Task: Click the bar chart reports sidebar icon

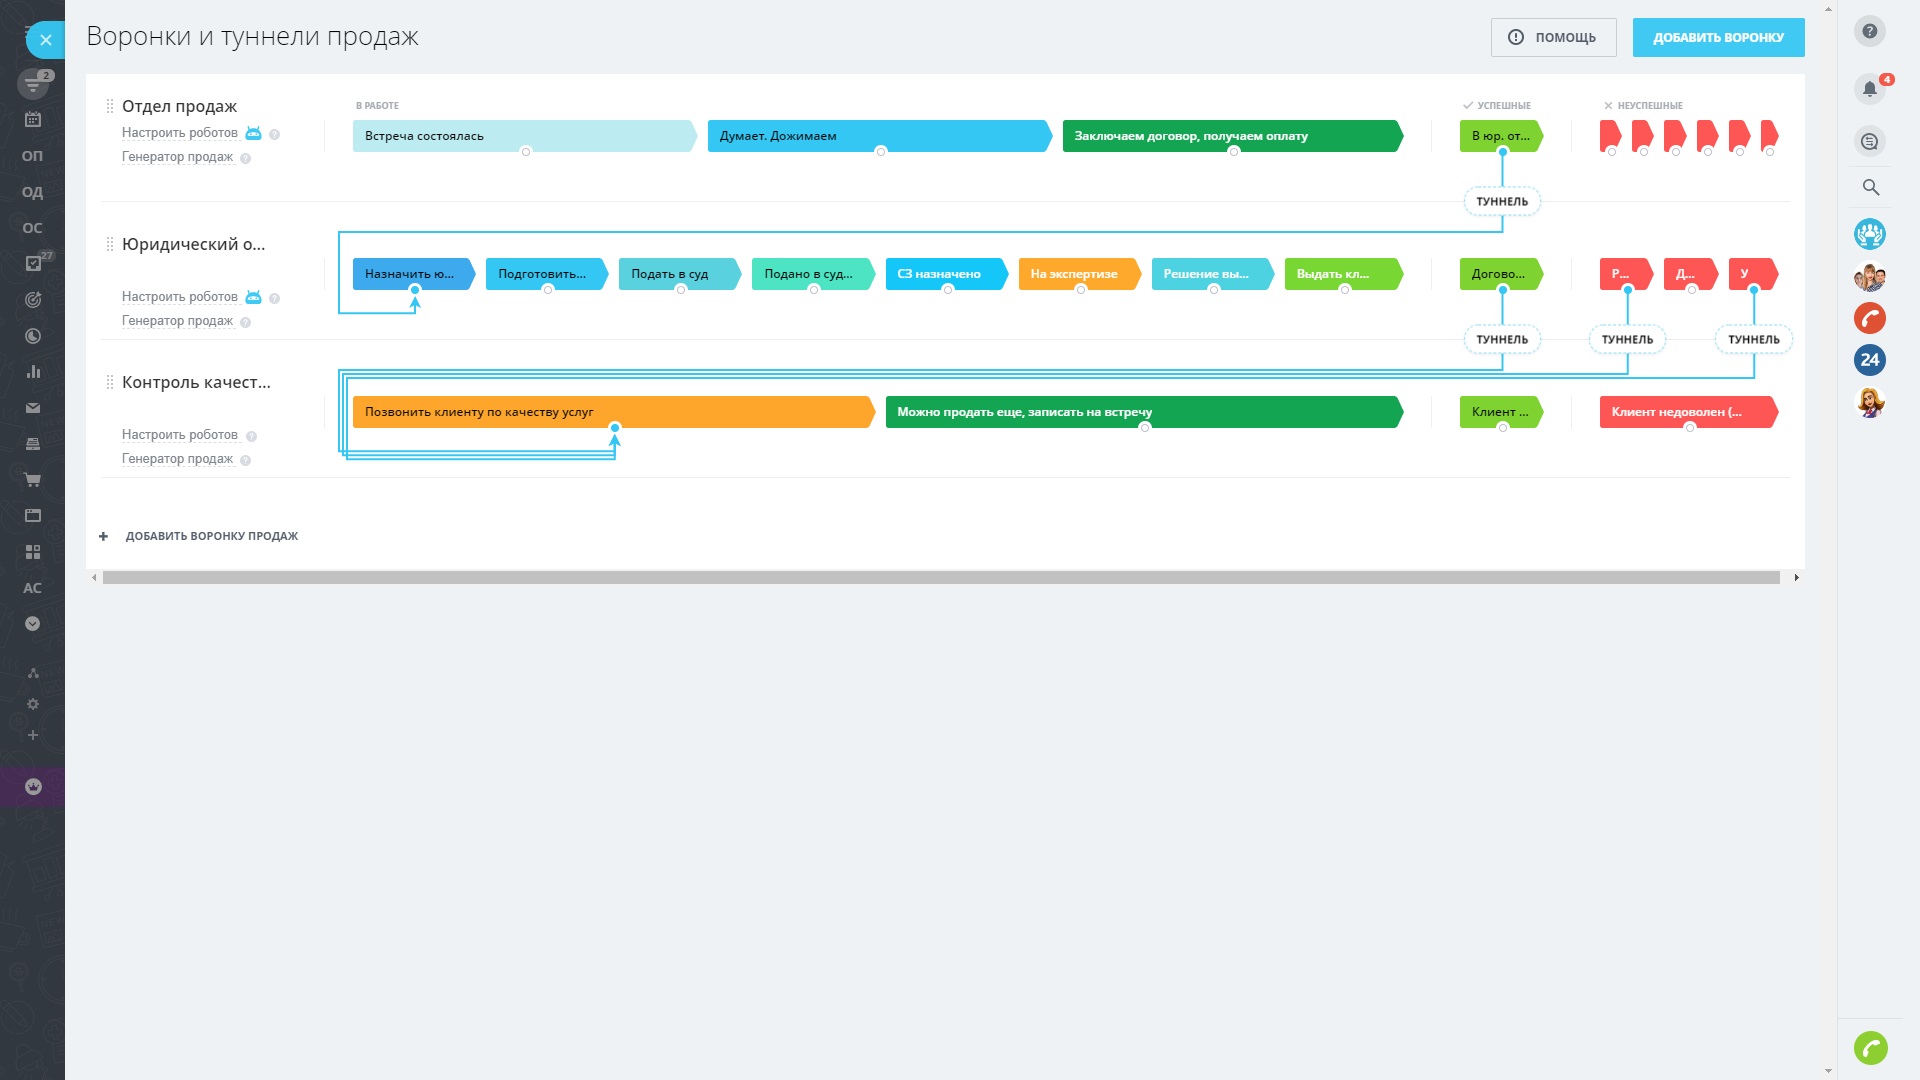Action: (33, 372)
